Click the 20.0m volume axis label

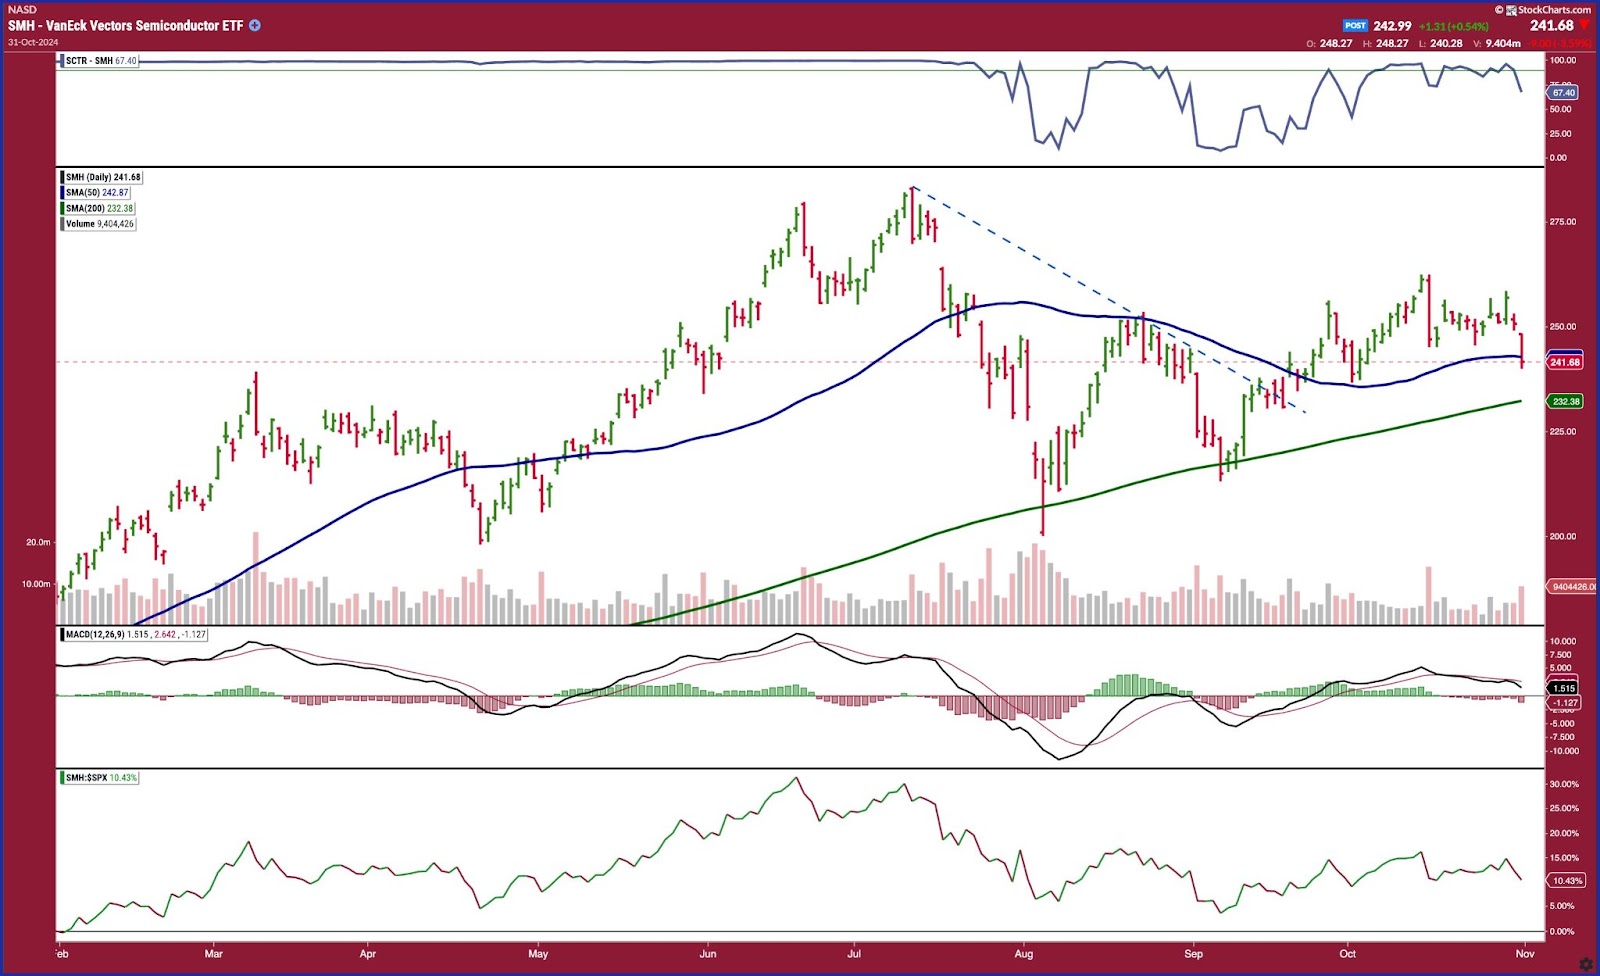coord(38,542)
